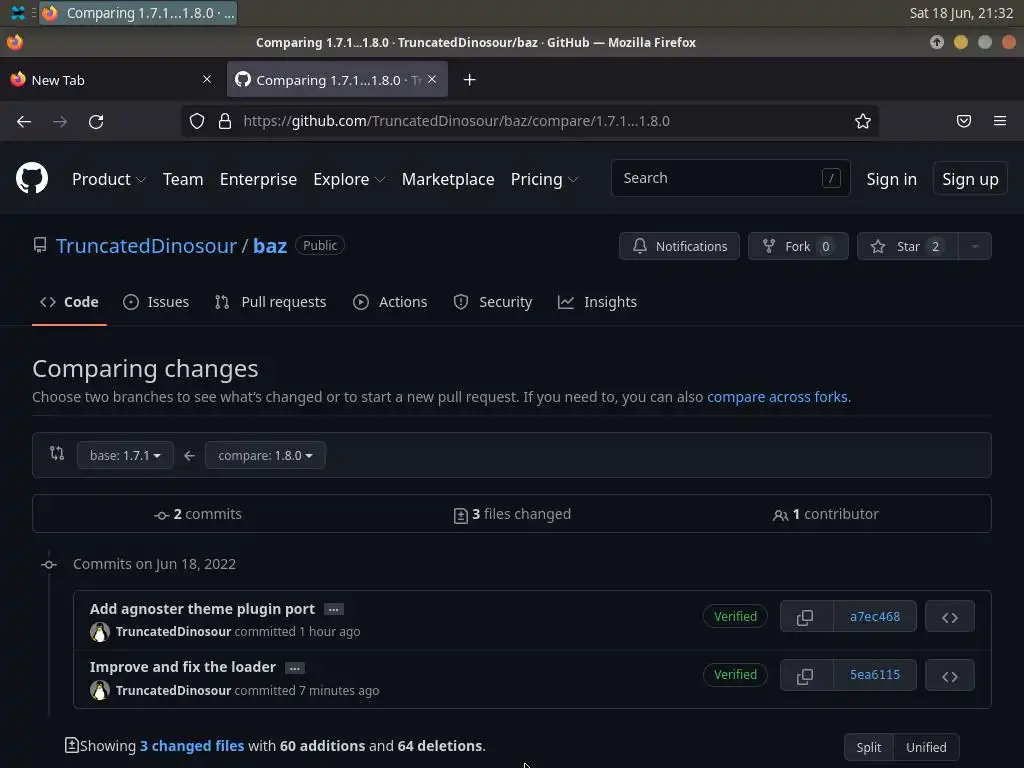View Verified badge on commit 5ea6115
The height and width of the screenshot is (768, 1024).
pyautogui.click(x=735, y=675)
